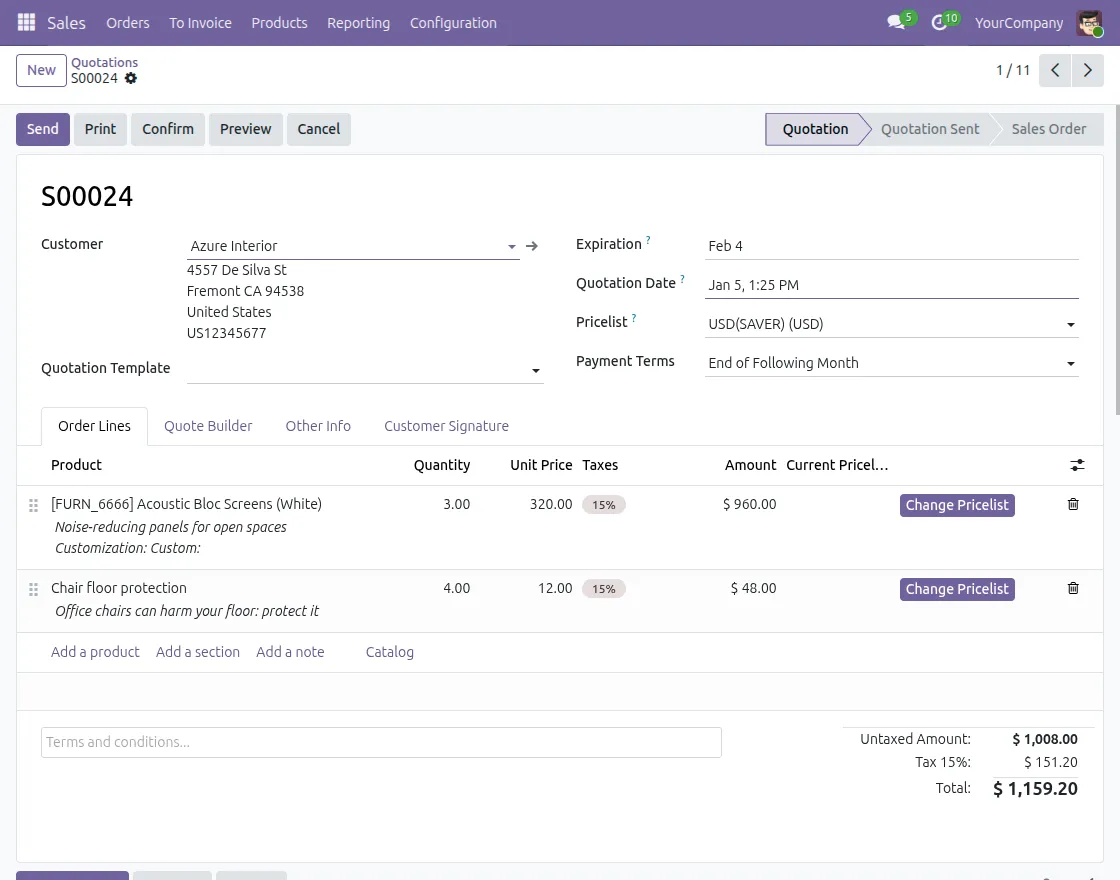Click the gear icon next to S00024

tap(131, 78)
